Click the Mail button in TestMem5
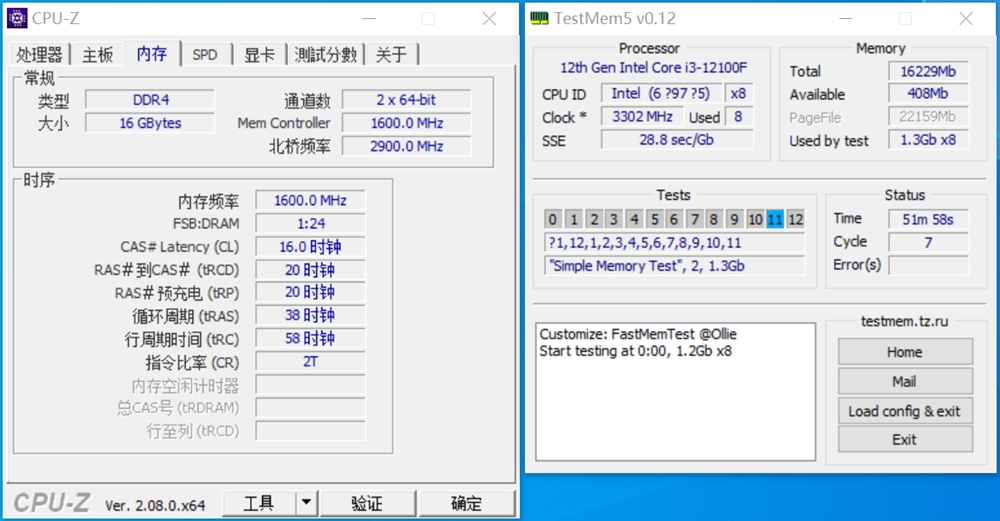Screen dimensions: 1000x521 pos(905,381)
